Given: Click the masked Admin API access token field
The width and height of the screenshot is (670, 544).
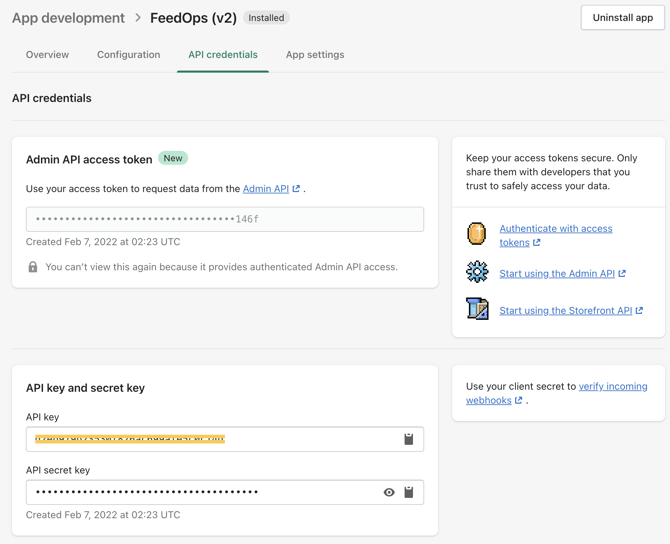Looking at the screenshot, I should pos(225,219).
